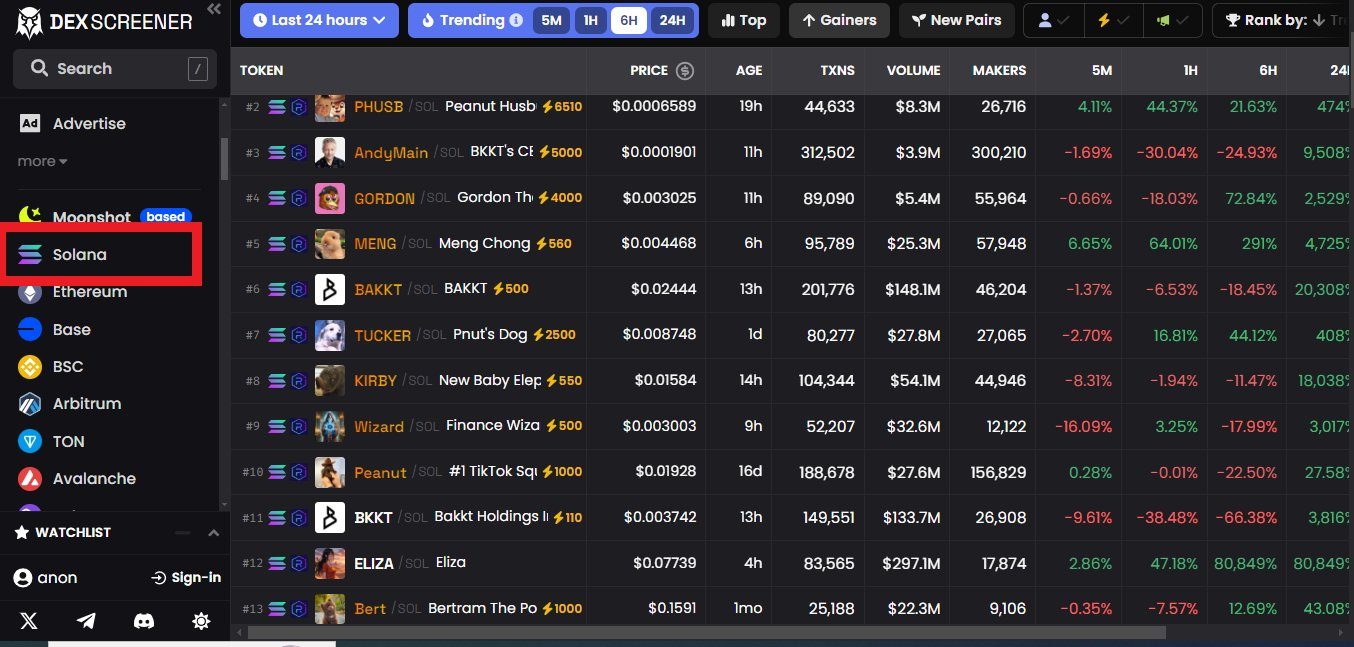Open the Telegram link icon

86,621
